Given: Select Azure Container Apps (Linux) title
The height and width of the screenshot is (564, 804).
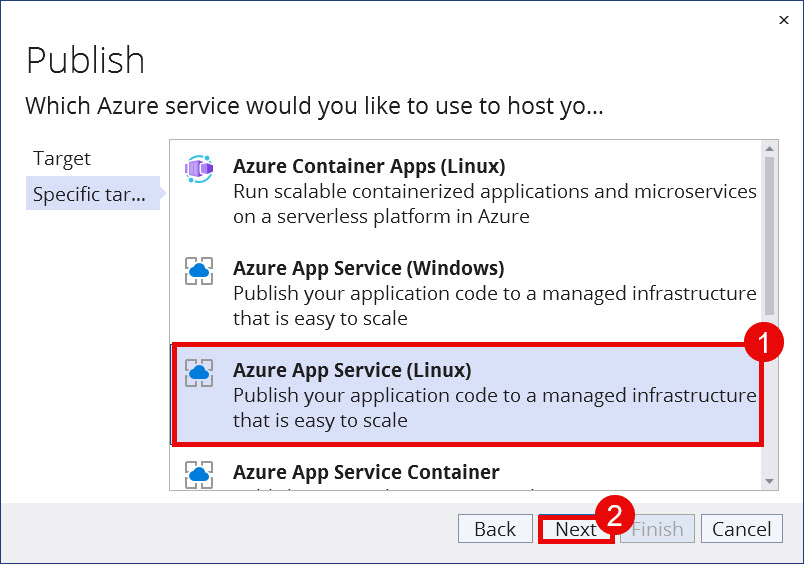Looking at the screenshot, I should (369, 166).
